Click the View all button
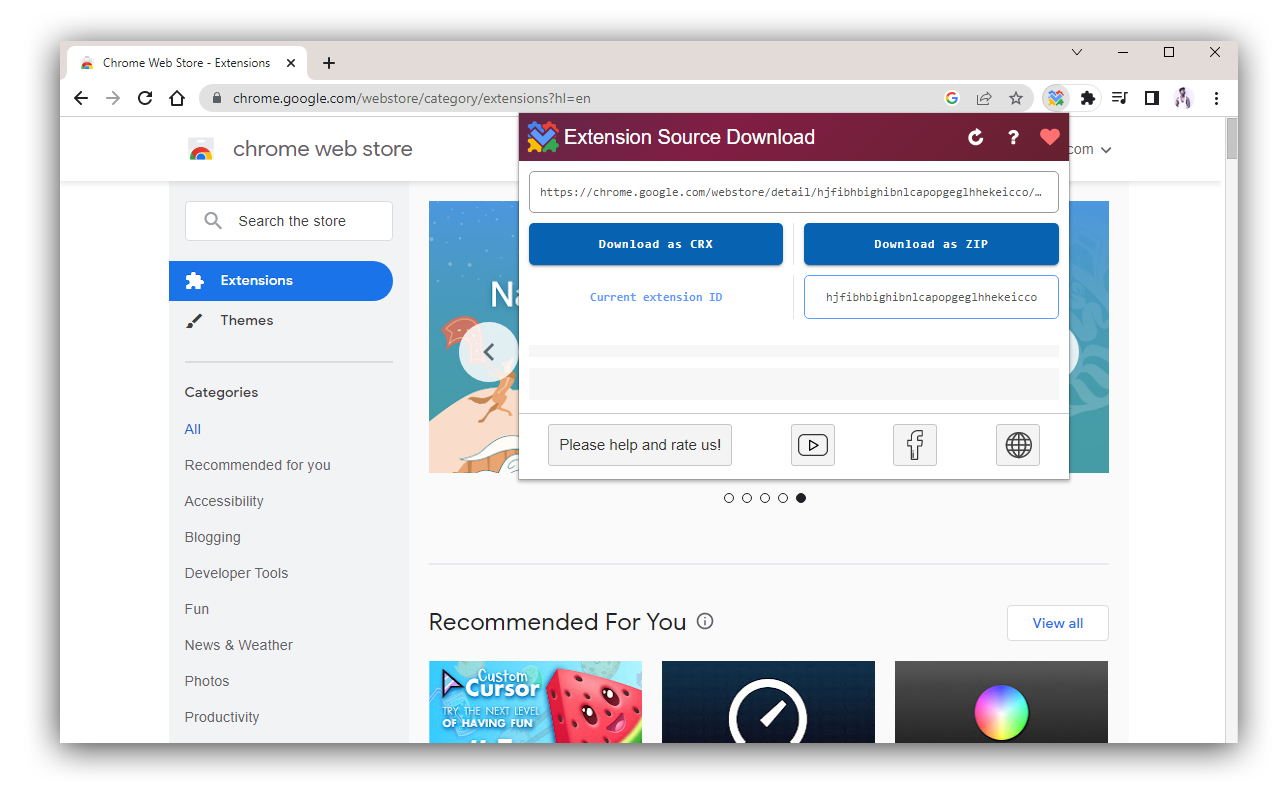The image size is (1280, 800). (x=1058, y=623)
